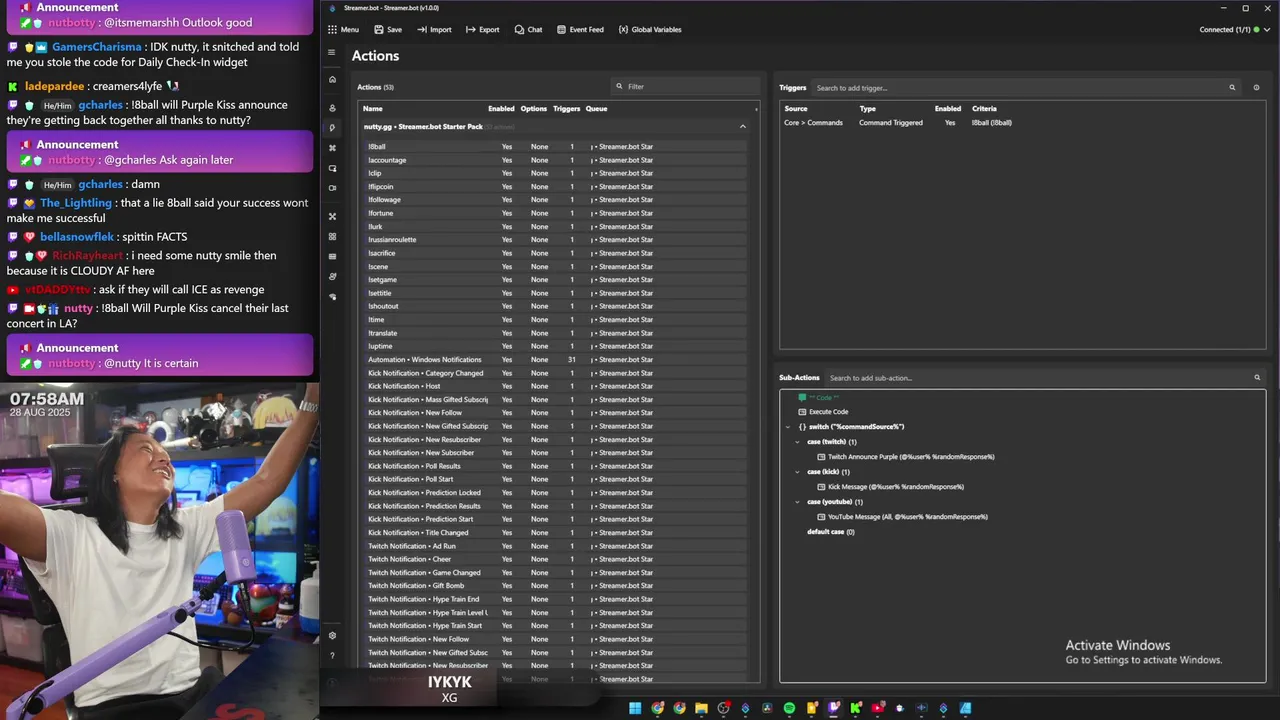Collapse the case (twitch) branch

tap(797, 442)
